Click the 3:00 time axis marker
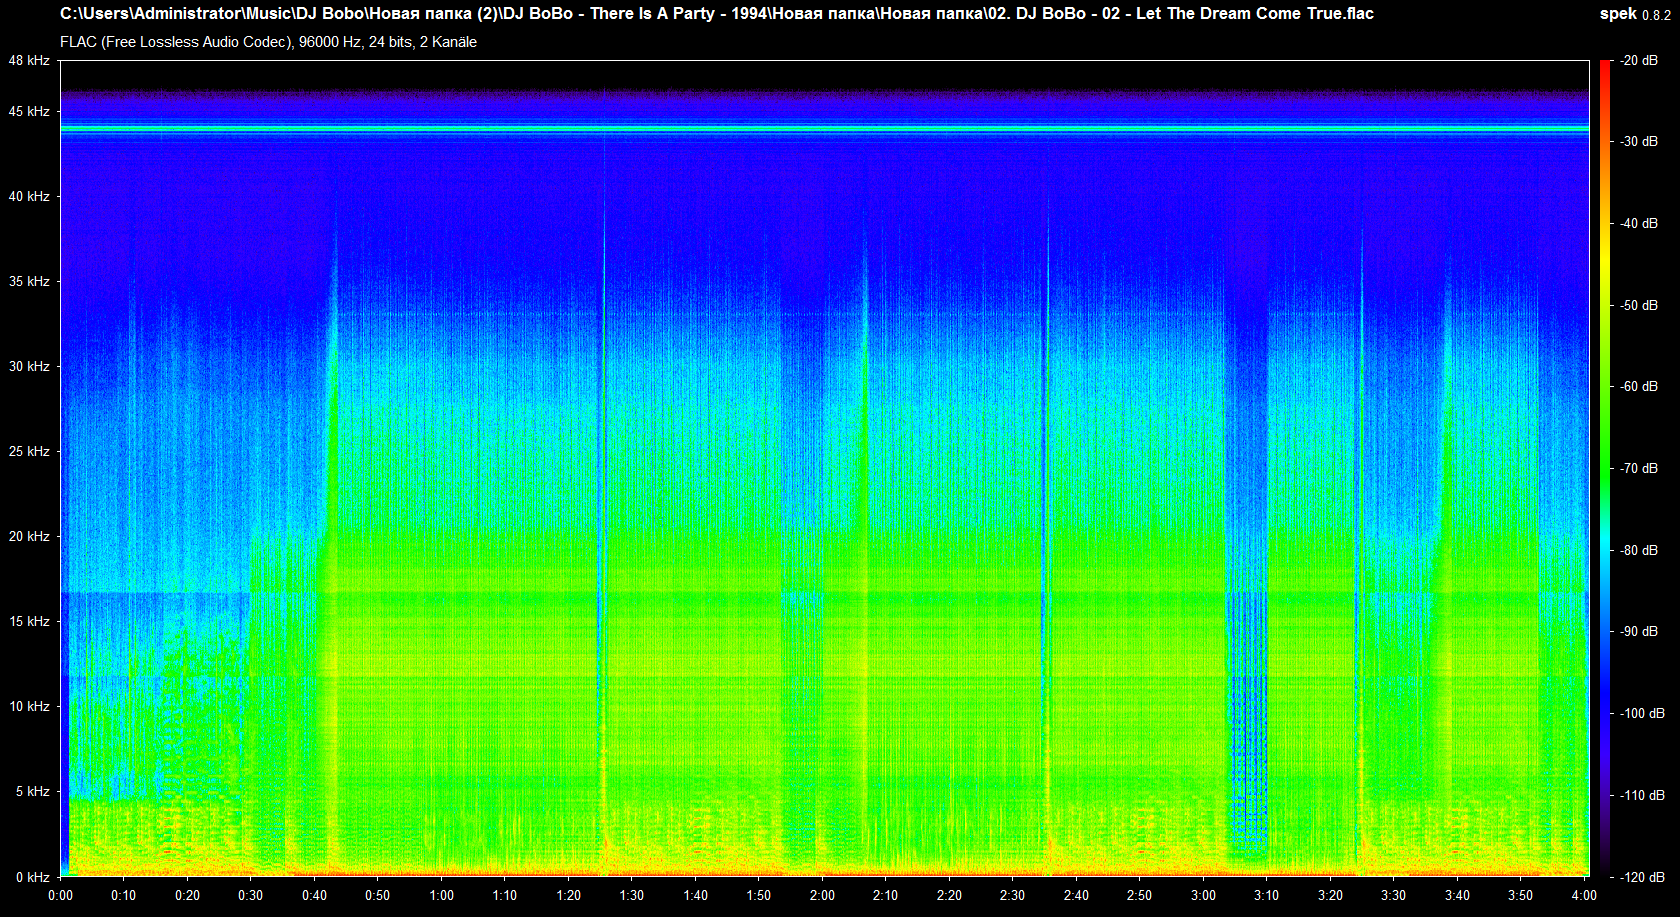 [x=1203, y=895]
